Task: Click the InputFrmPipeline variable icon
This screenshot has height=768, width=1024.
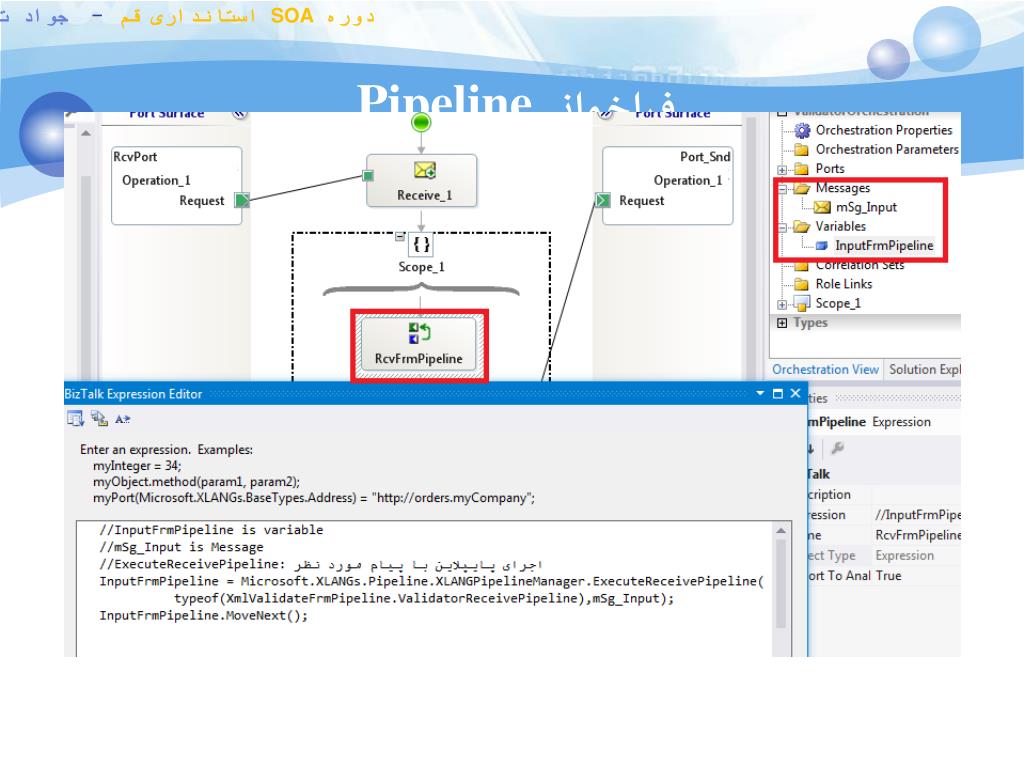Action: pos(822,246)
